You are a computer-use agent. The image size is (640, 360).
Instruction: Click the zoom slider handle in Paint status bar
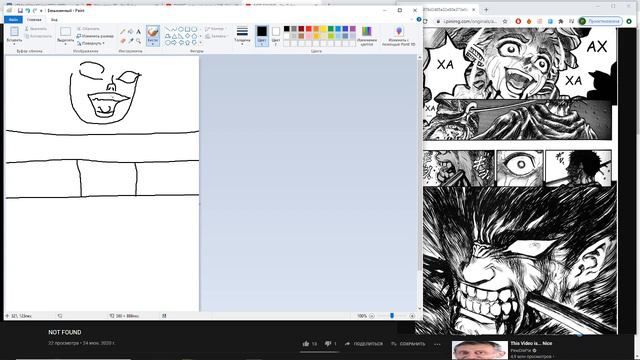392,316
